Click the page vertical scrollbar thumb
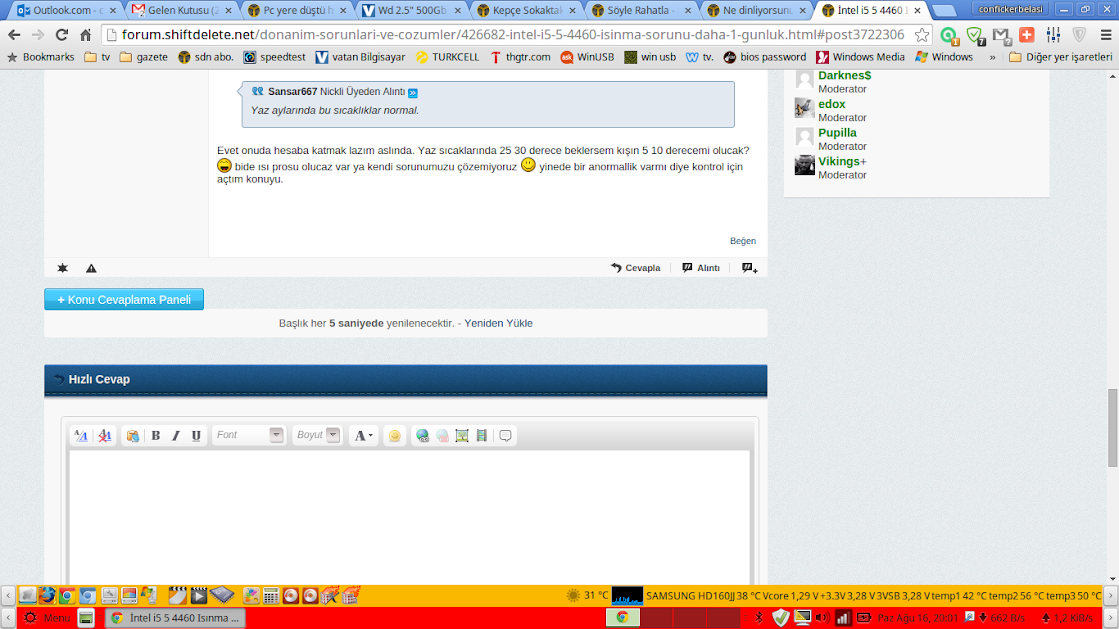The image size is (1119, 629). pyautogui.click(x=1112, y=428)
